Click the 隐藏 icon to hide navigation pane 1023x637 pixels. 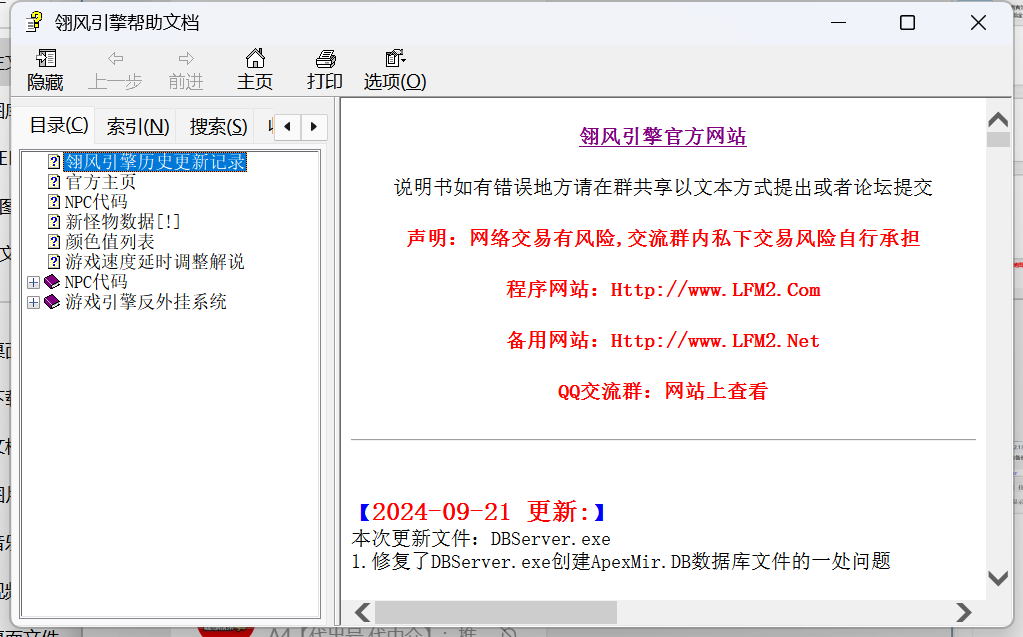44,60
